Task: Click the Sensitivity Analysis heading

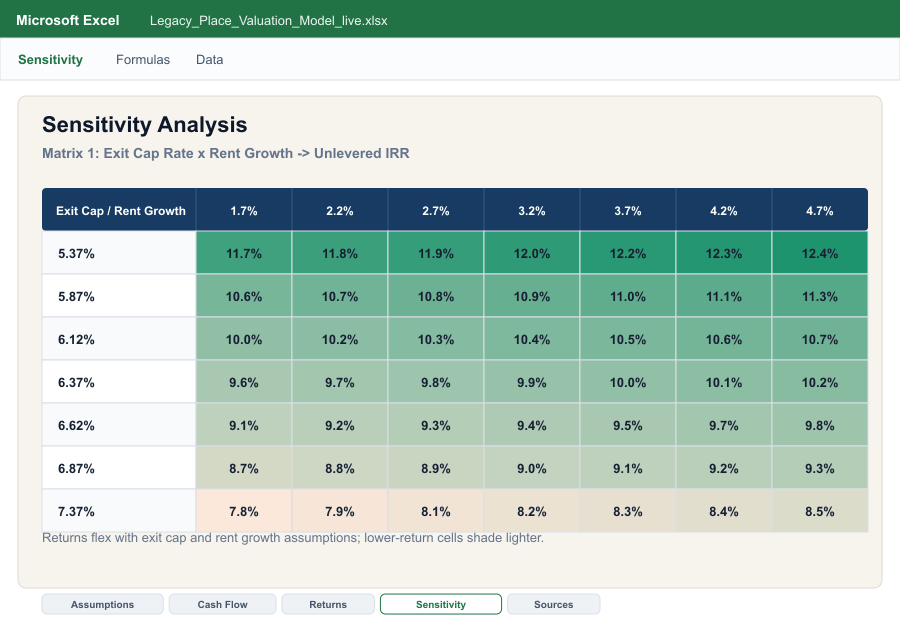Action: tap(145, 125)
